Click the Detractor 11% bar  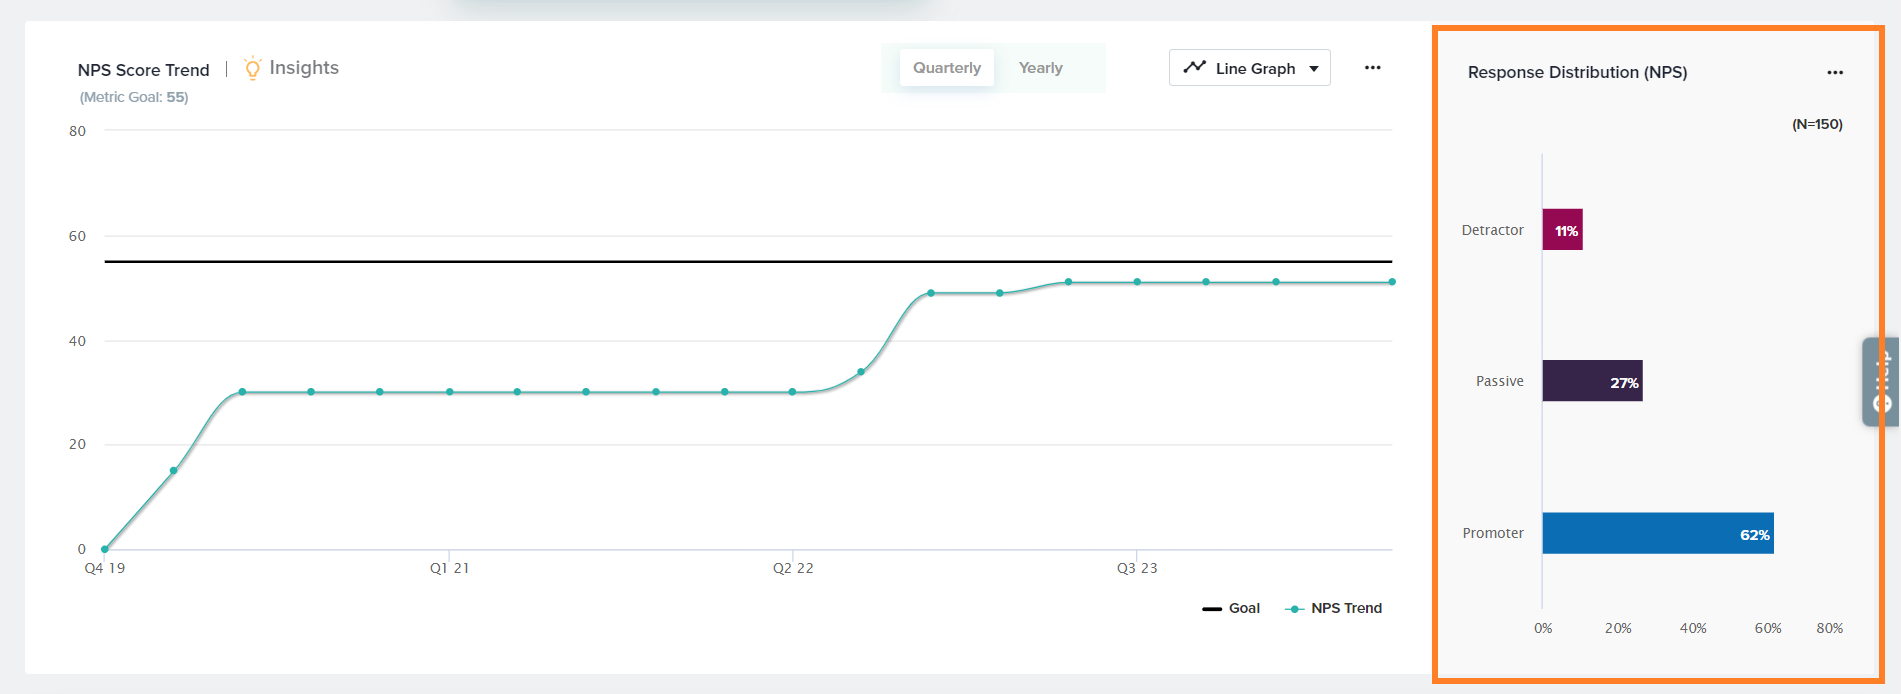click(1562, 230)
